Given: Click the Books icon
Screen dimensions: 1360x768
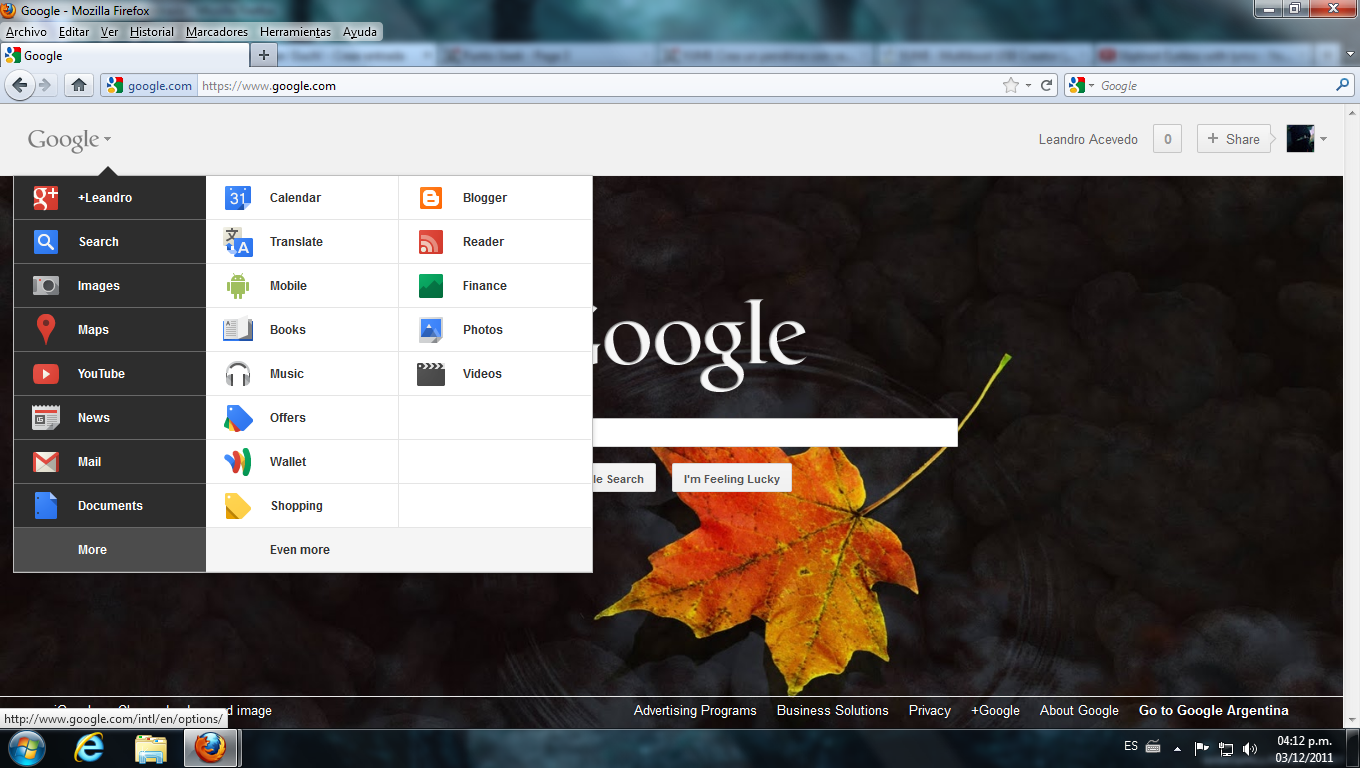Looking at the screenshot, I should click(x=238, y=329).
